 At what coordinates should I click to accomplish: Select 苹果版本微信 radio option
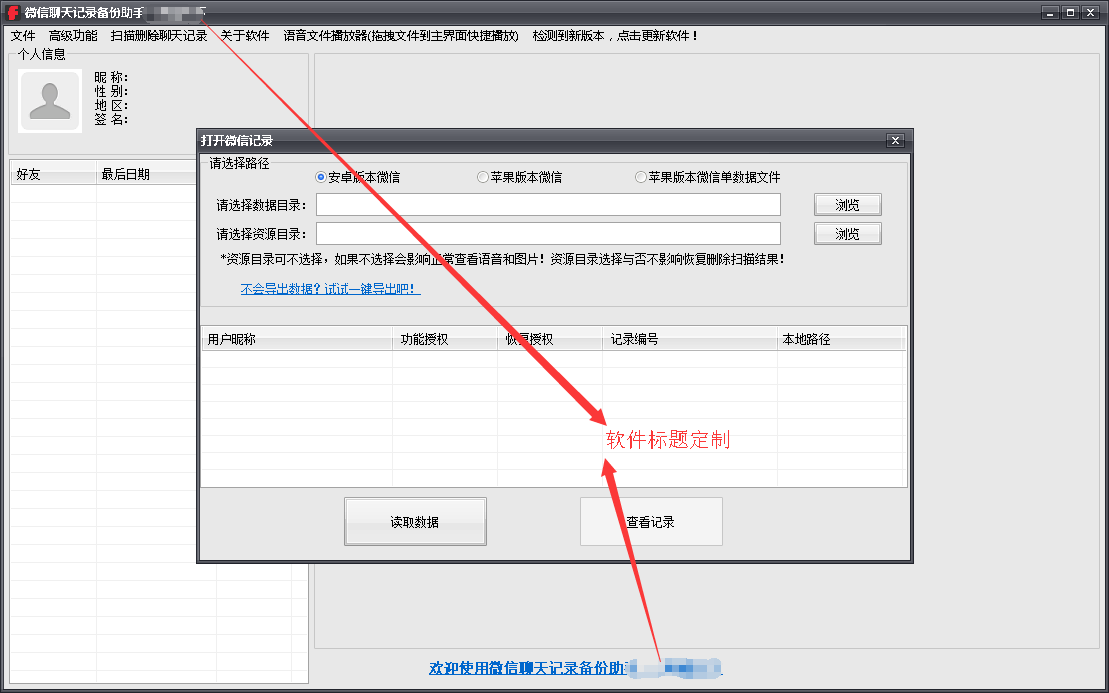point(483,177)
